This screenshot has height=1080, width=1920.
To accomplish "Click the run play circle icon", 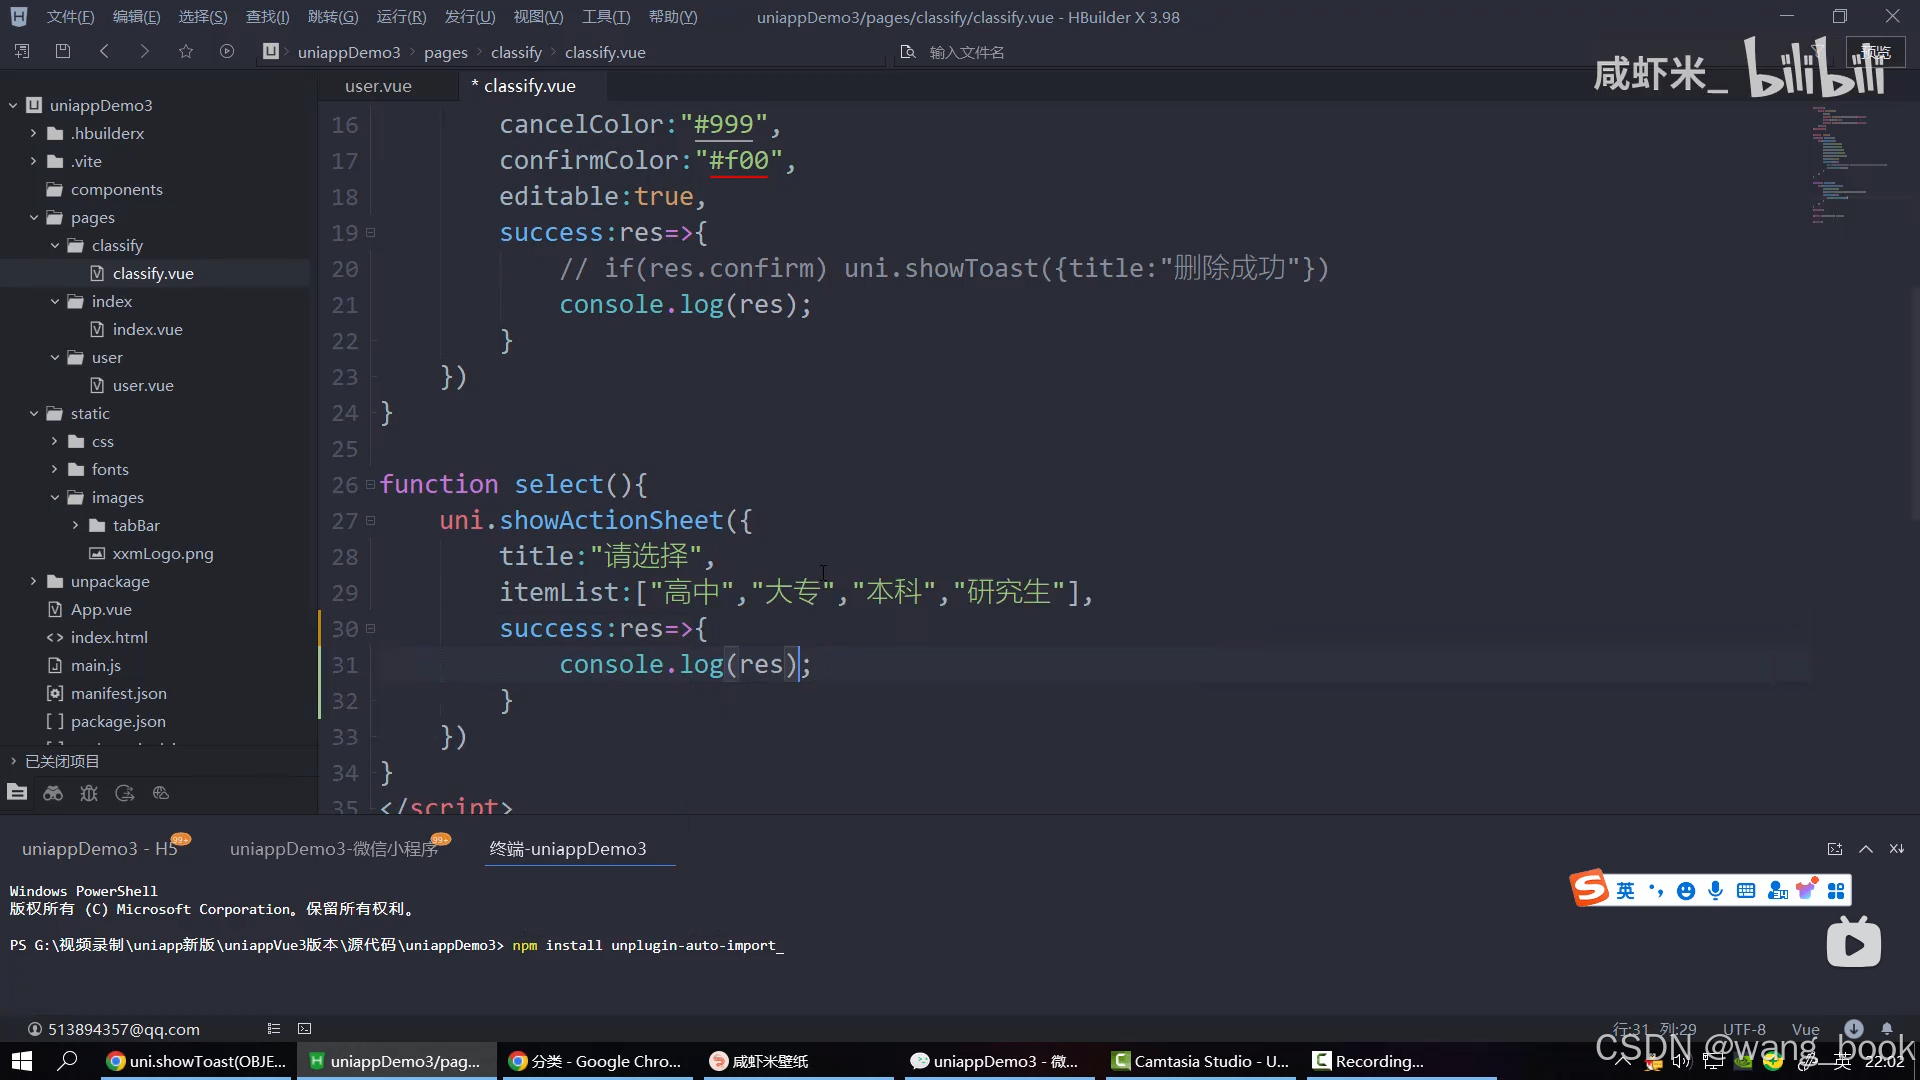I will [227, 51].
